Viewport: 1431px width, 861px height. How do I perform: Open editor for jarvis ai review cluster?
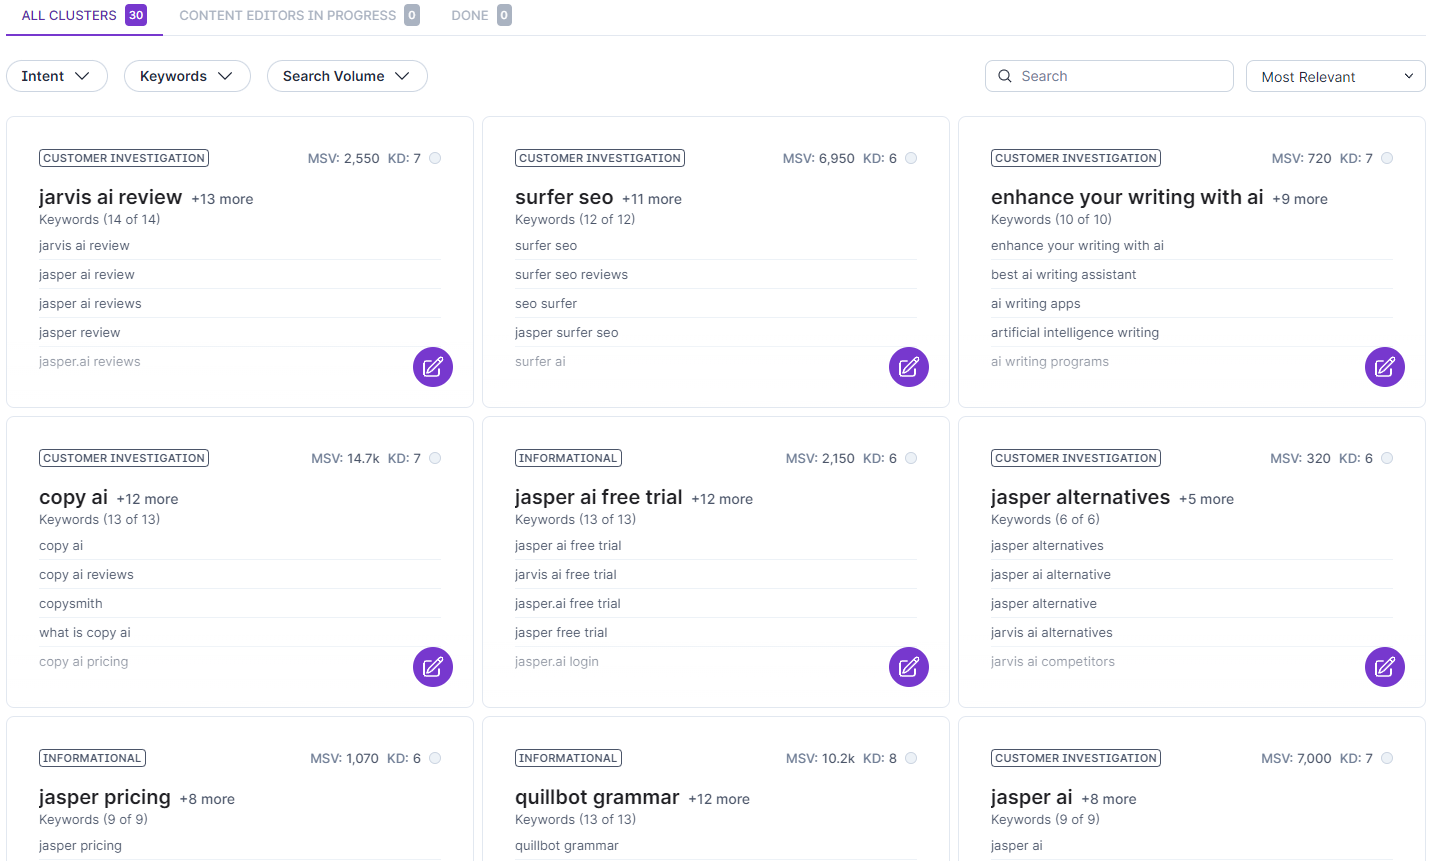(x=433, y=367)
